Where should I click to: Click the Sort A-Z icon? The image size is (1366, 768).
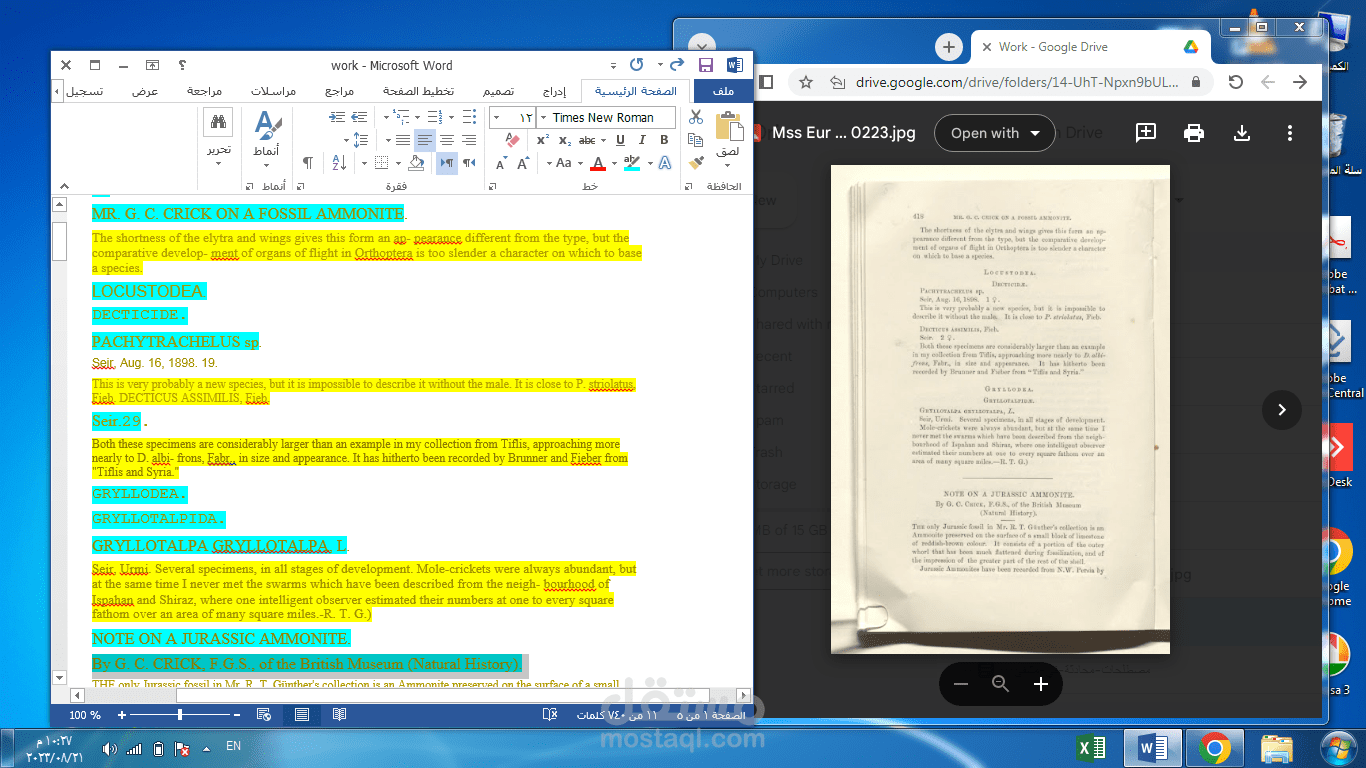pos(338,163)
